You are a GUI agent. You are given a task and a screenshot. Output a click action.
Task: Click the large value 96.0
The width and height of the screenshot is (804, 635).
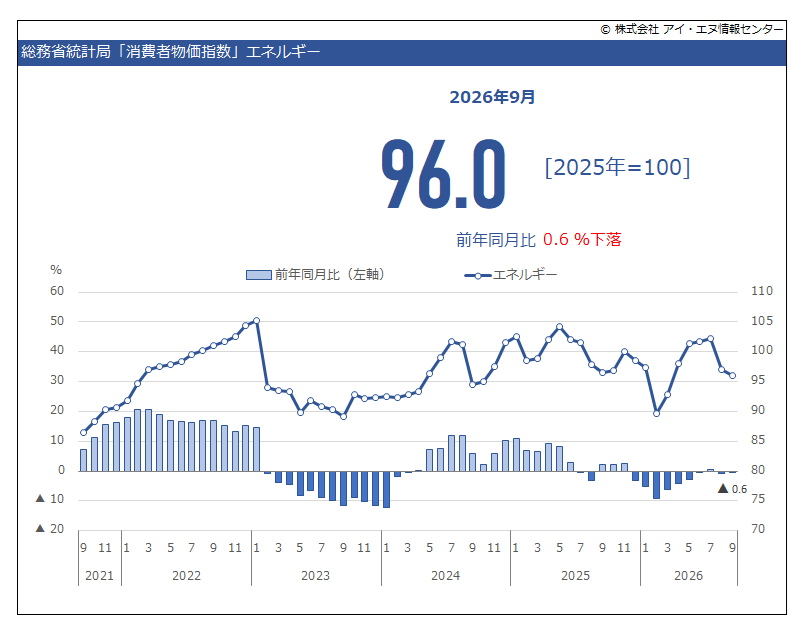tap(444, 174)
